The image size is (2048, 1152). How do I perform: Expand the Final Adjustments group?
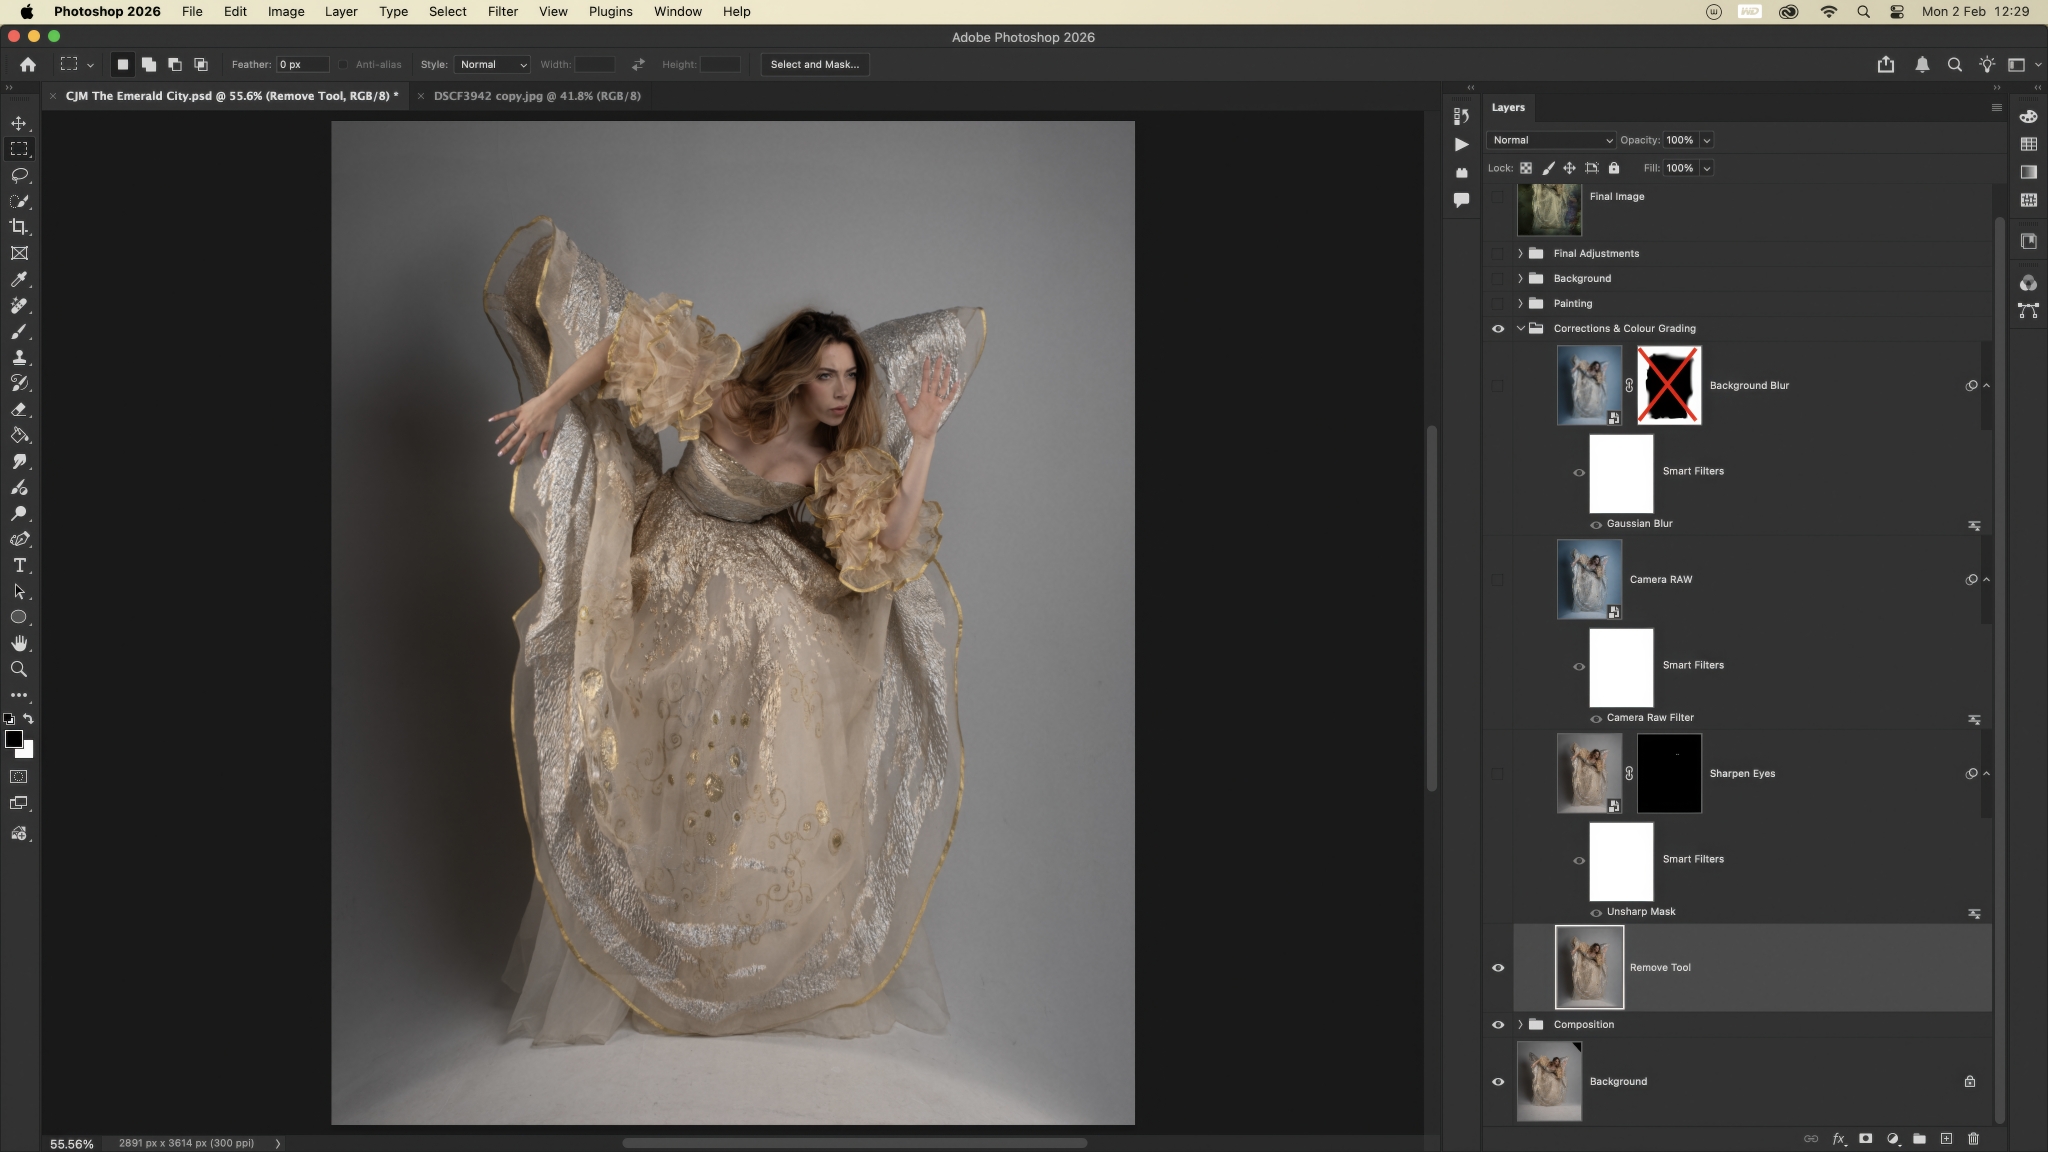(x=1520, y=253)
